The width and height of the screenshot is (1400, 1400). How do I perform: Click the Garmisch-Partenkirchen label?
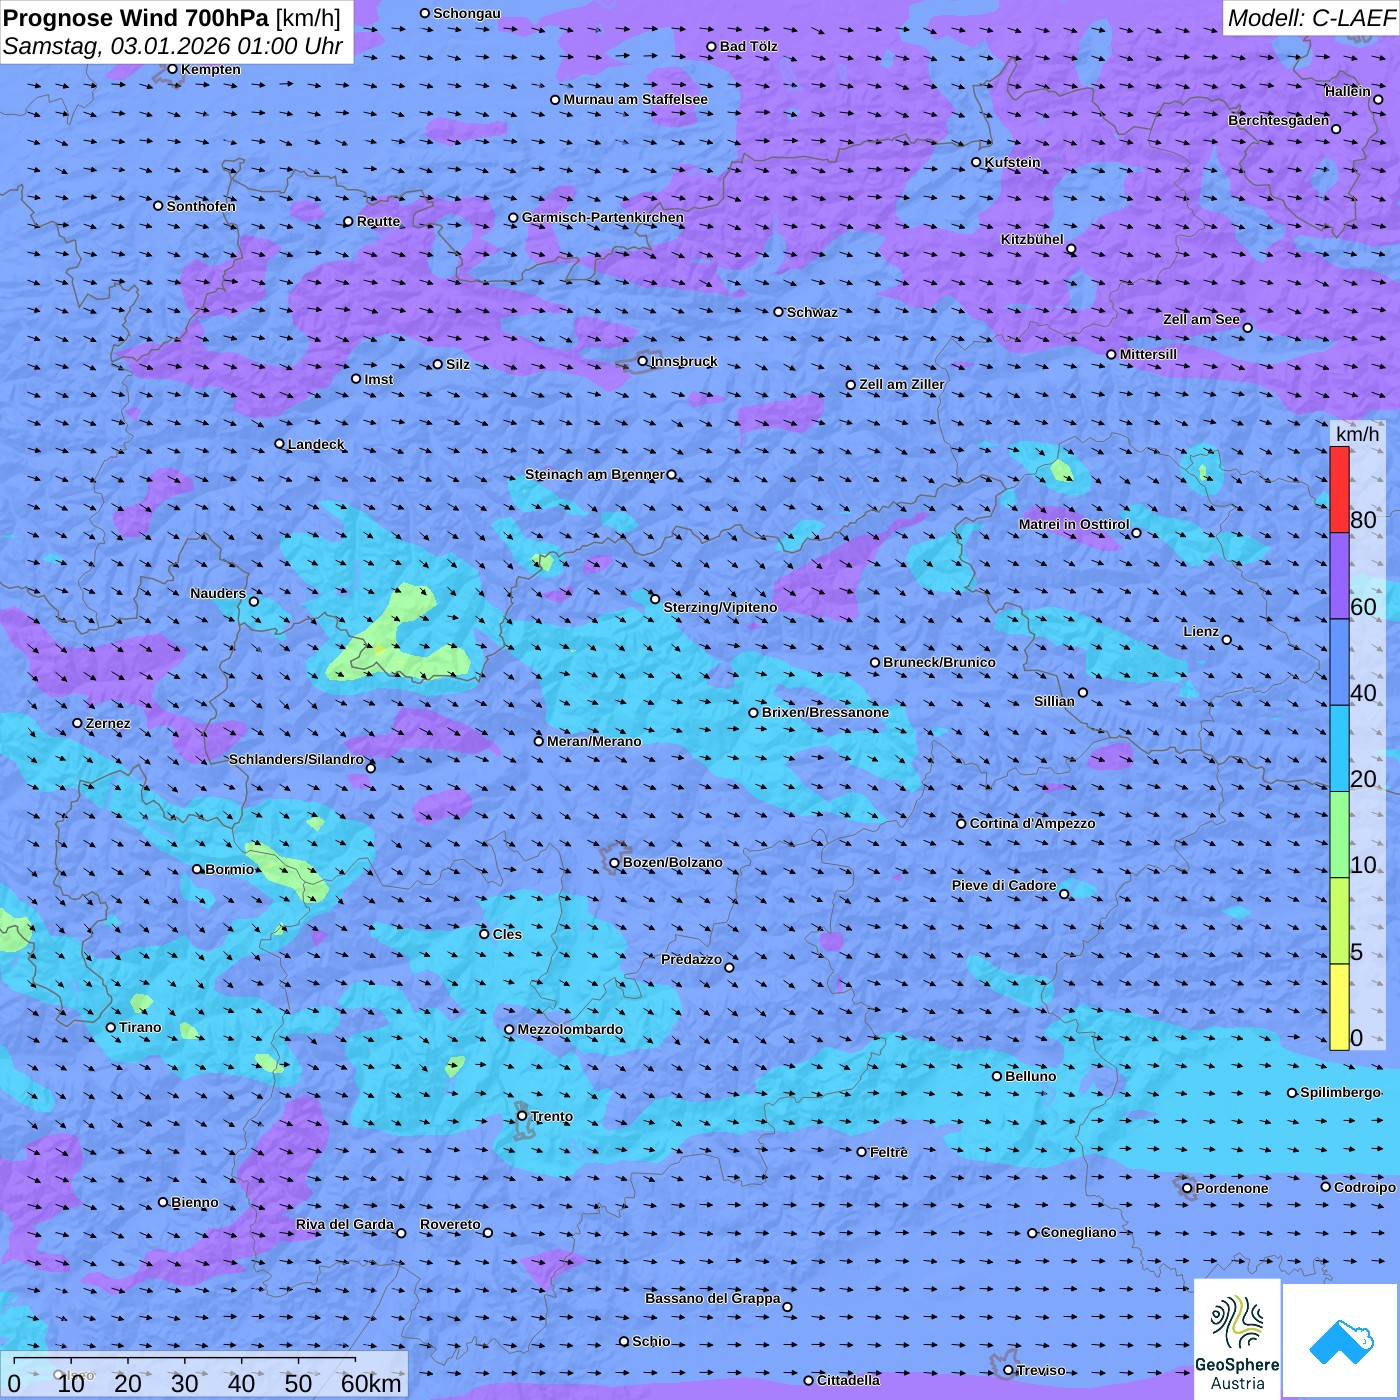point(603,217)
